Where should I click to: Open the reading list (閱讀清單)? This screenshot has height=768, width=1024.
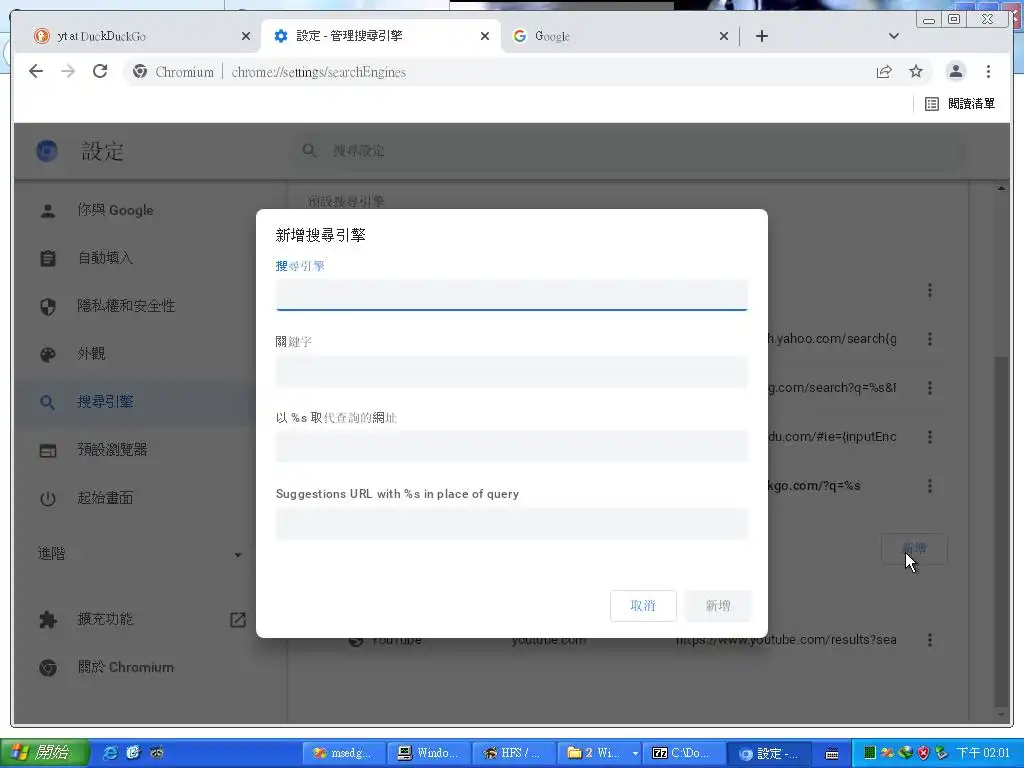point(959,103)
